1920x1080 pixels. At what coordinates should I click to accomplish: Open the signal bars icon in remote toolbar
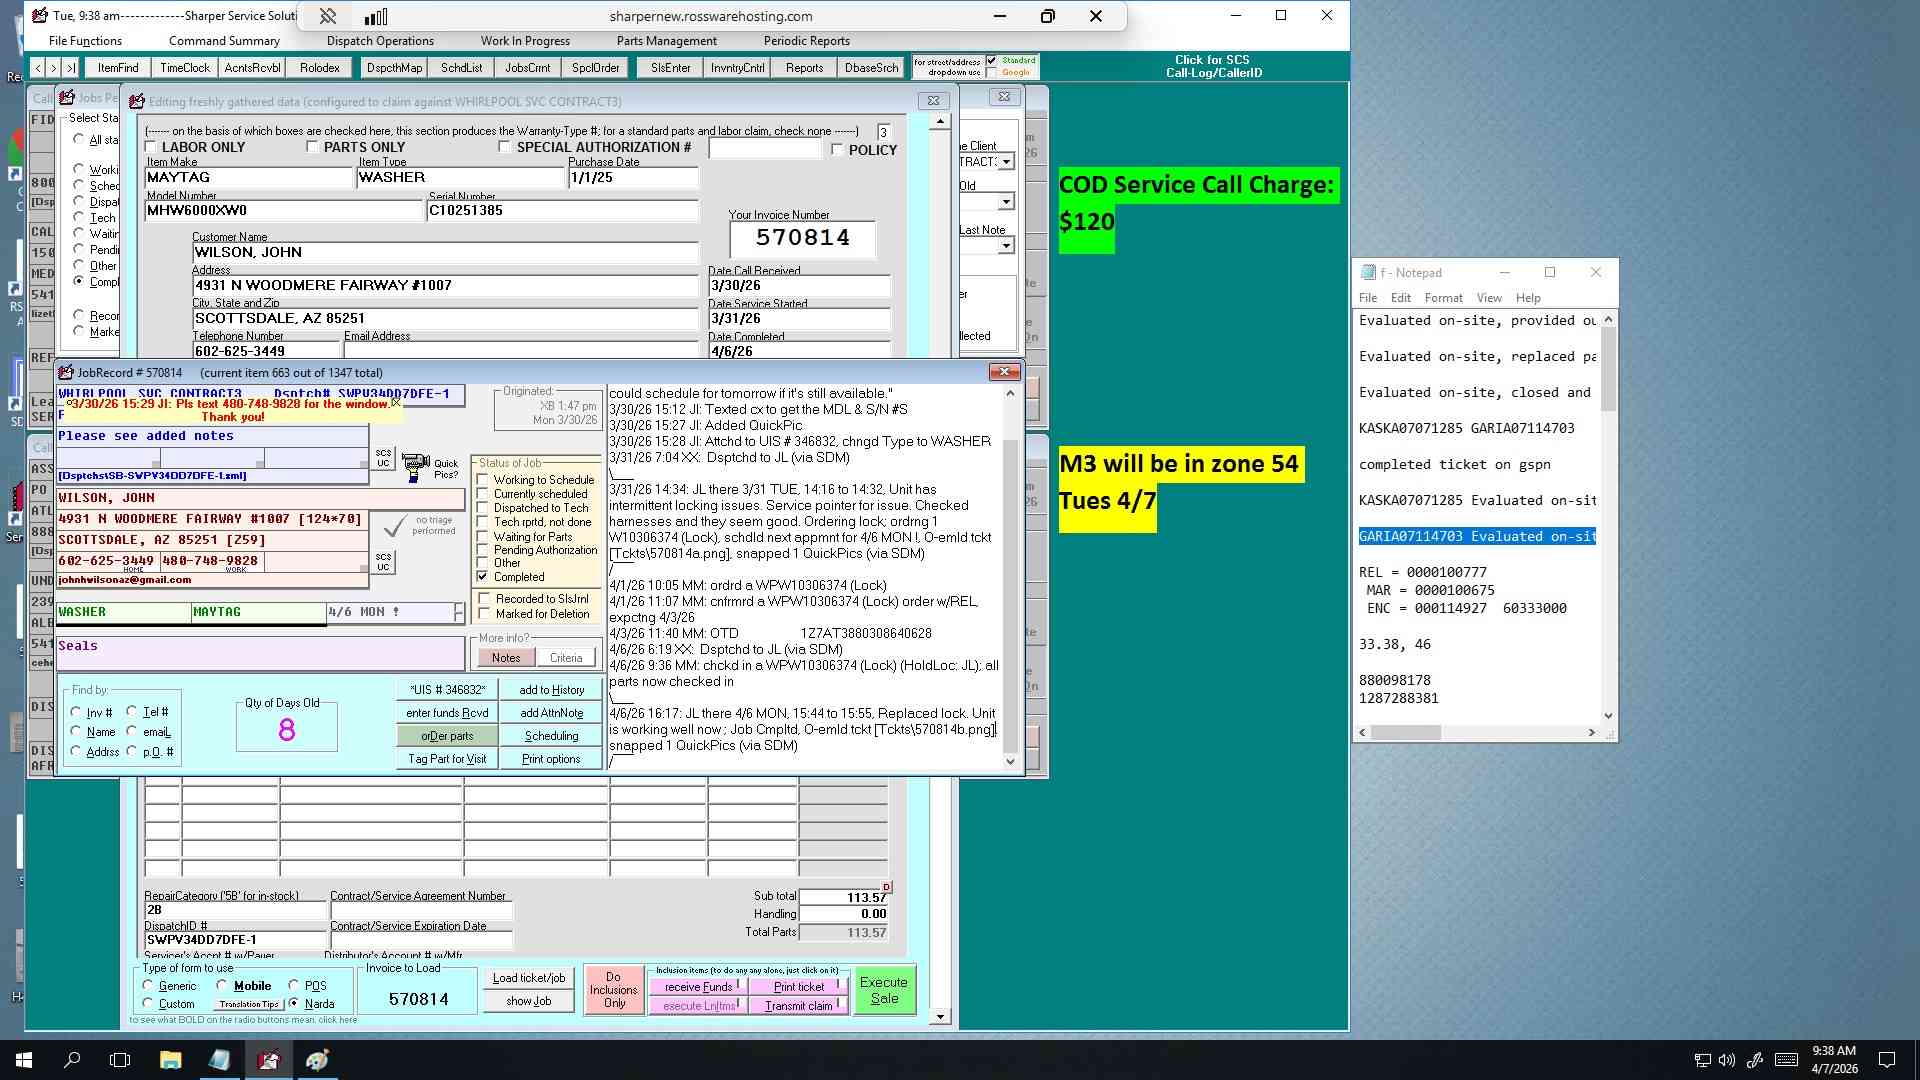coord(375,16)
